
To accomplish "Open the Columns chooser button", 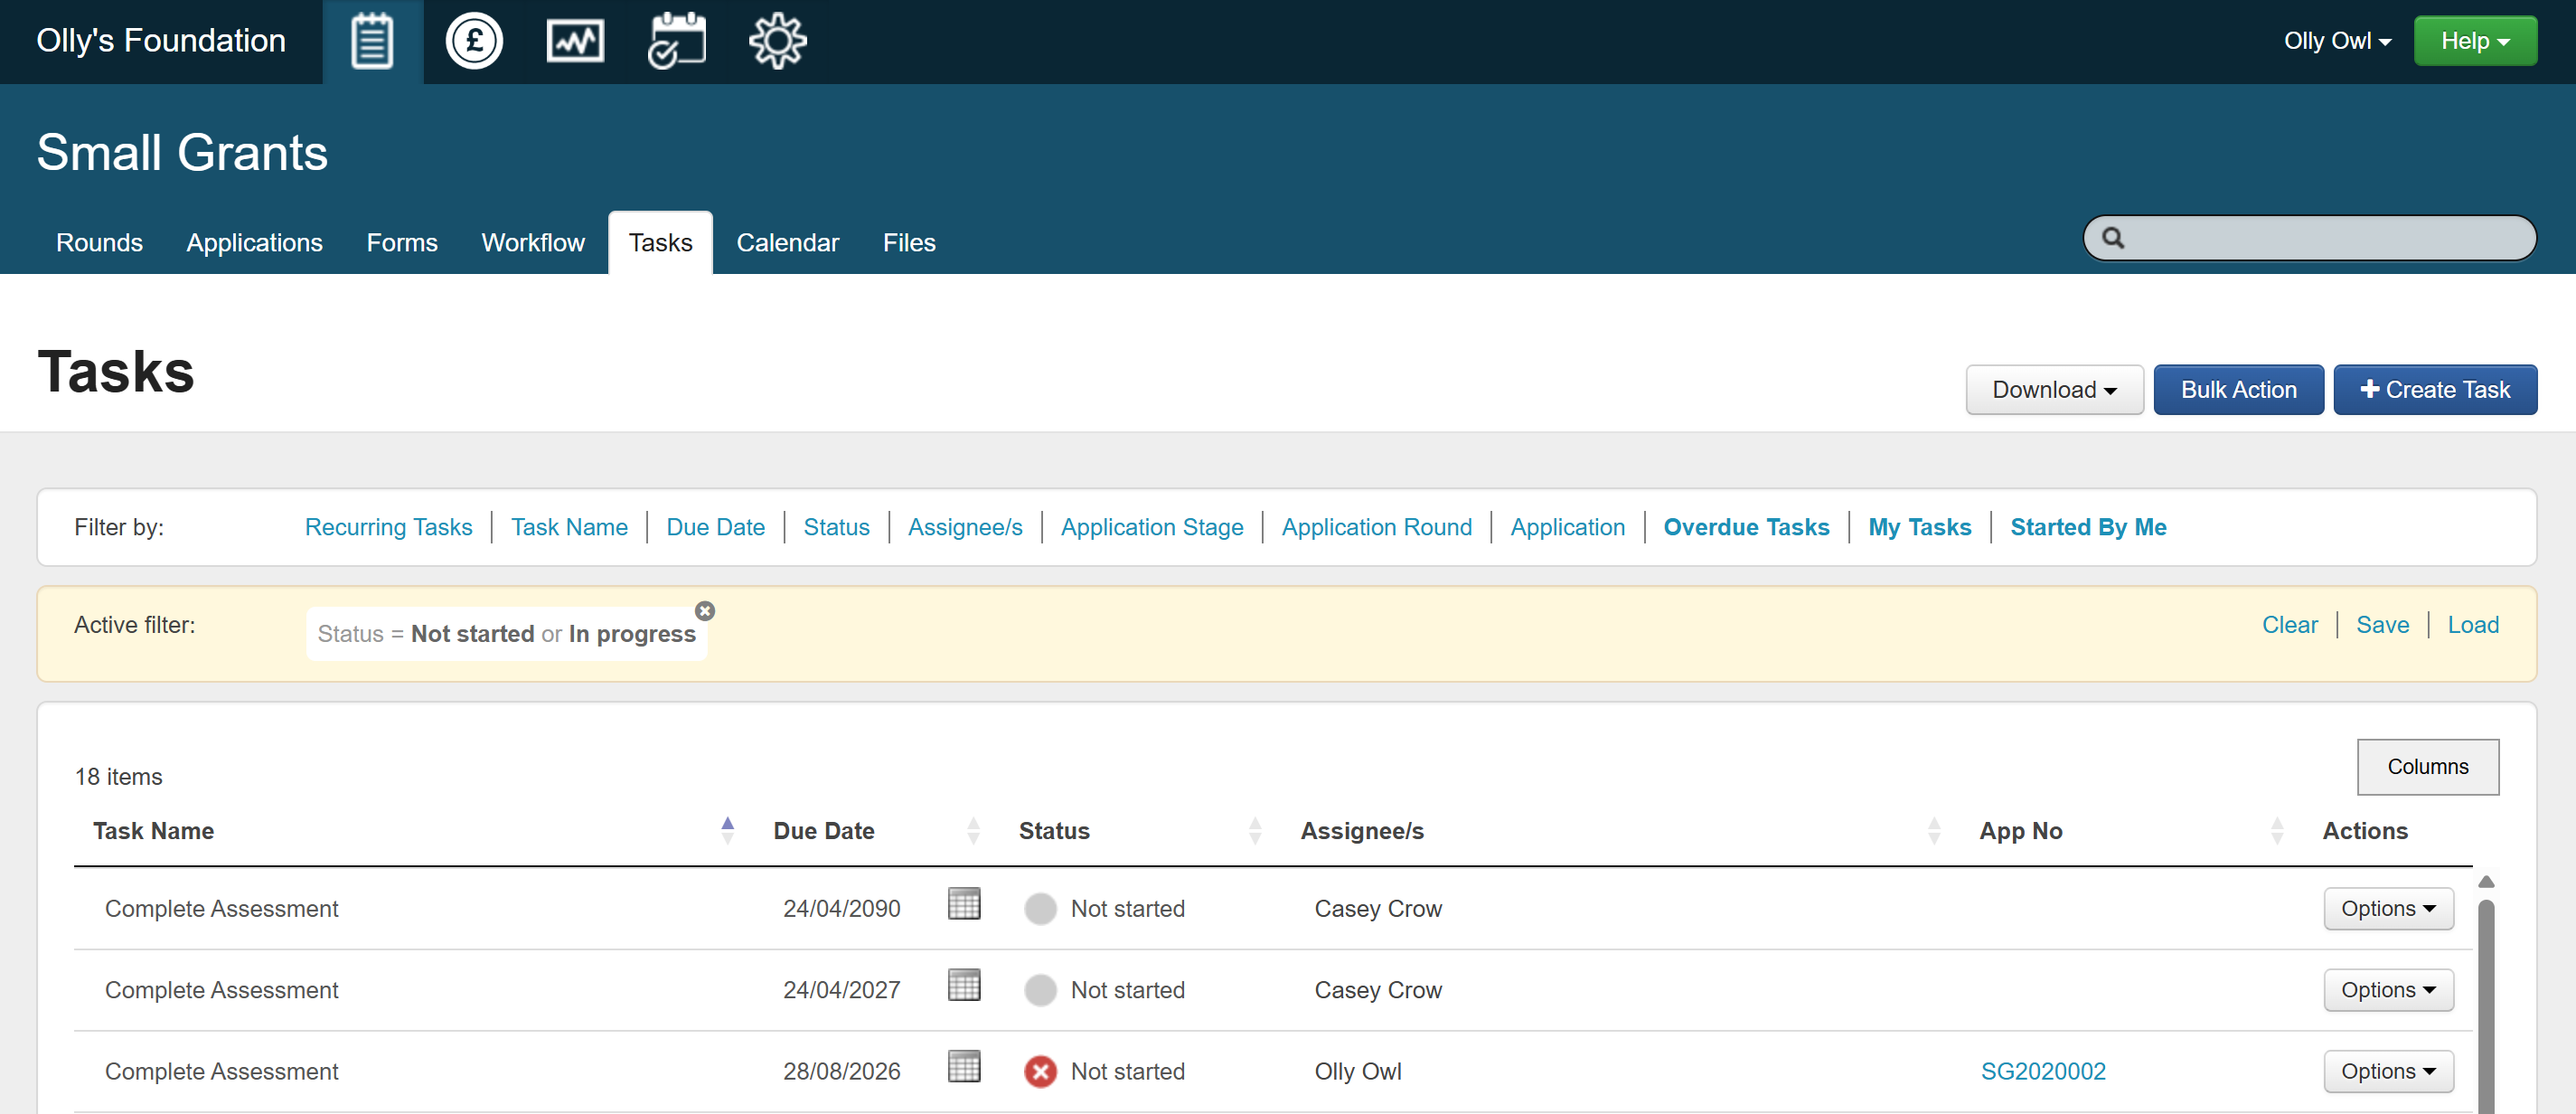I will [x=2427, y=767].
